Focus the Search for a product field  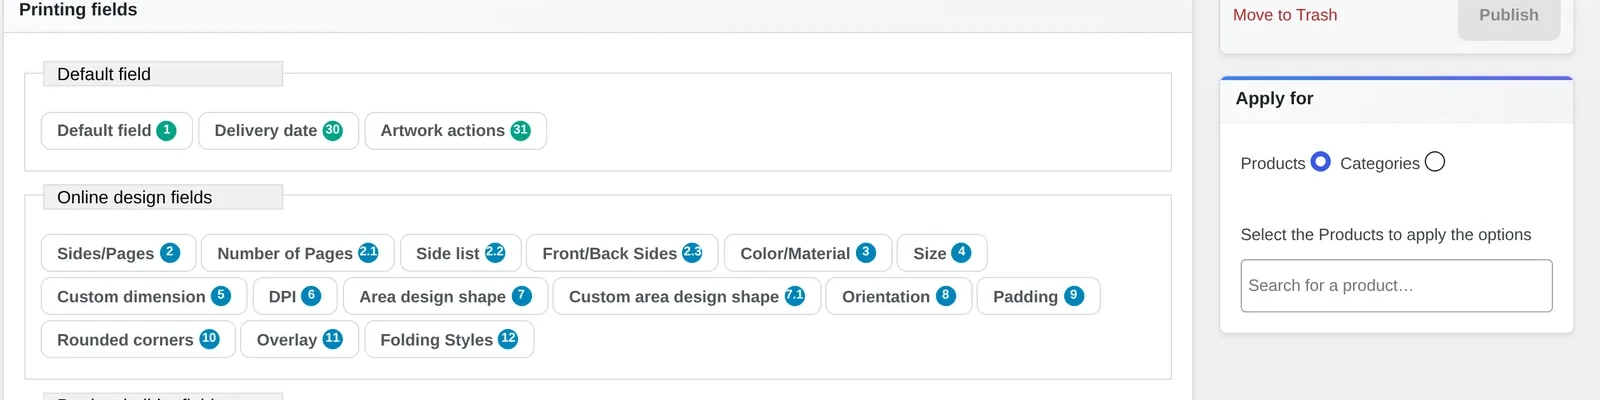tap(1396, 286)
